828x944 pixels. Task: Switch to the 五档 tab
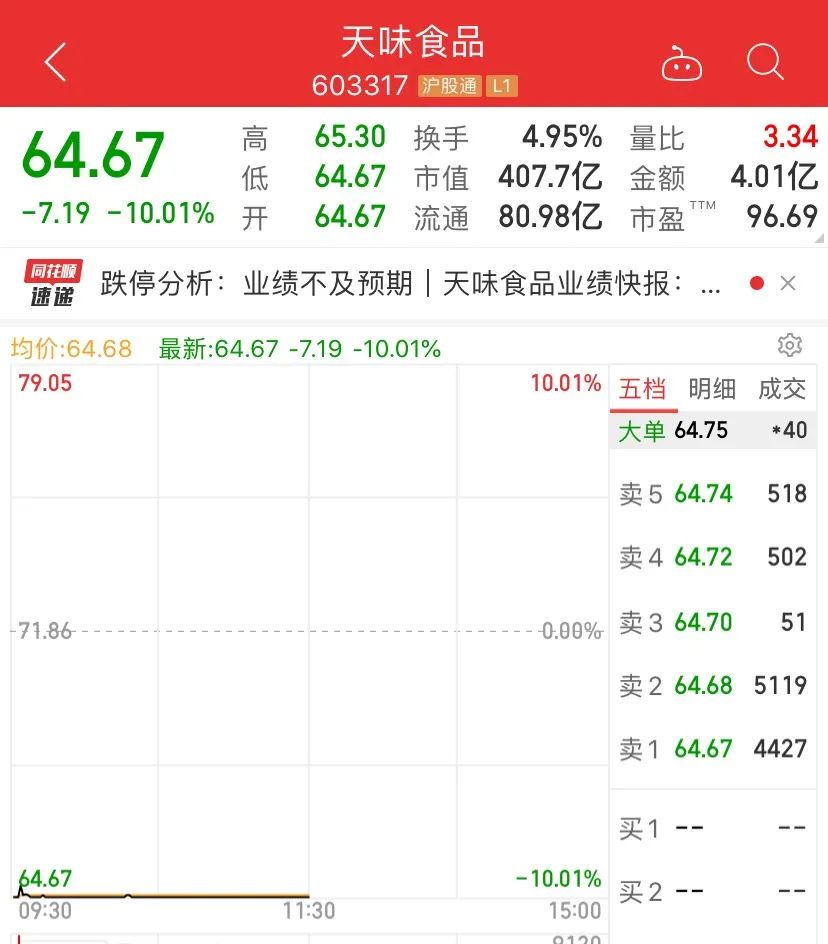pyautogui.click(x=642, y=389)
